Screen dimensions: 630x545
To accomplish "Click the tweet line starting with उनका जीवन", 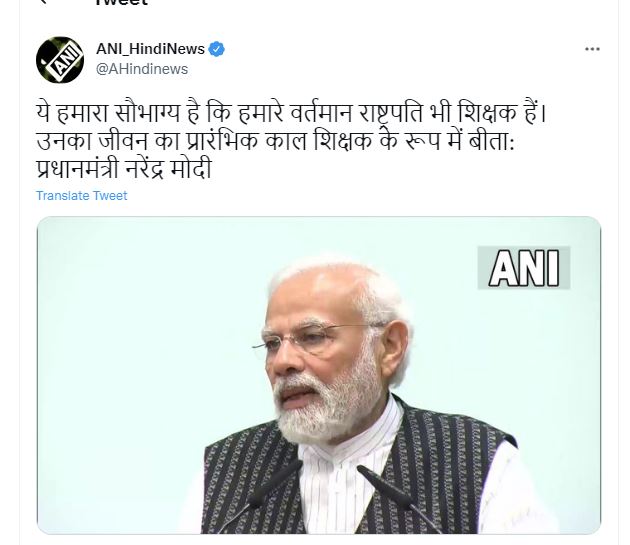I will pyautogui.click(x=275, y=141).
